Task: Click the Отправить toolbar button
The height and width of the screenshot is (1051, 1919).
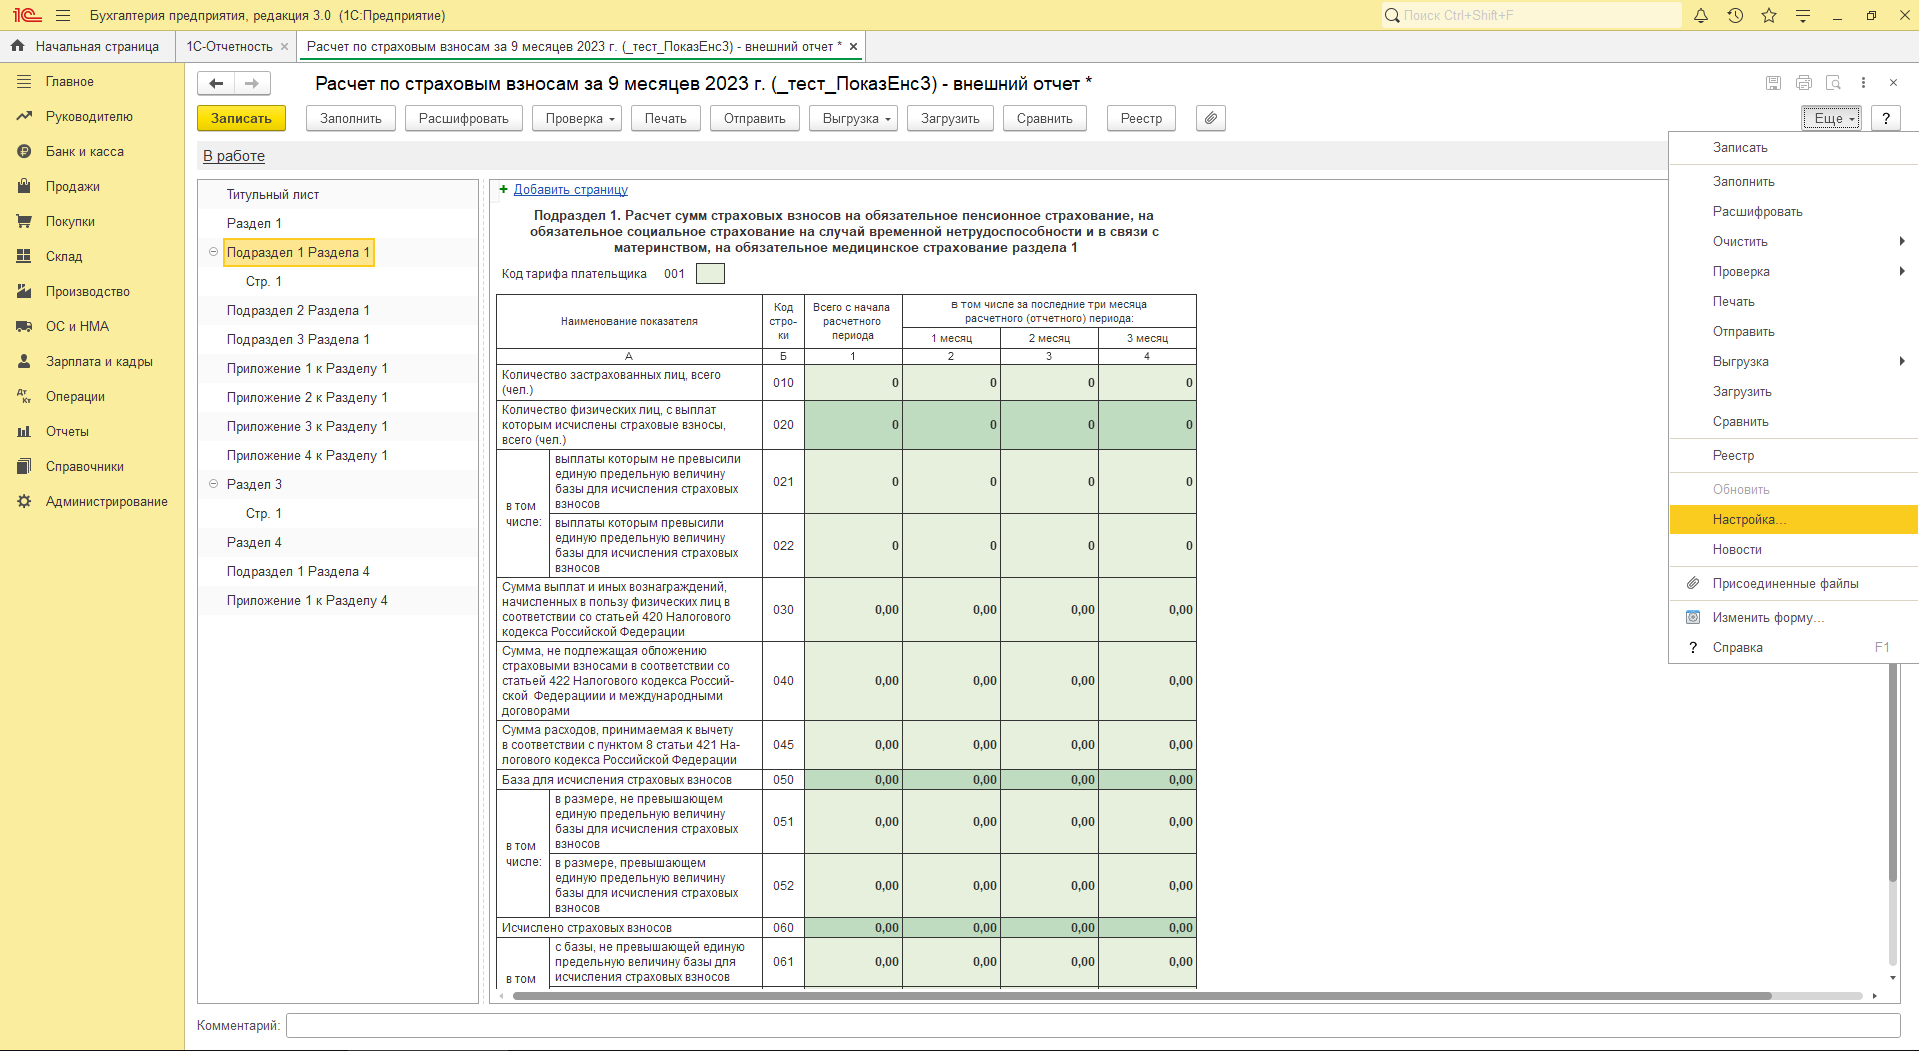Action: click(755, 118)
